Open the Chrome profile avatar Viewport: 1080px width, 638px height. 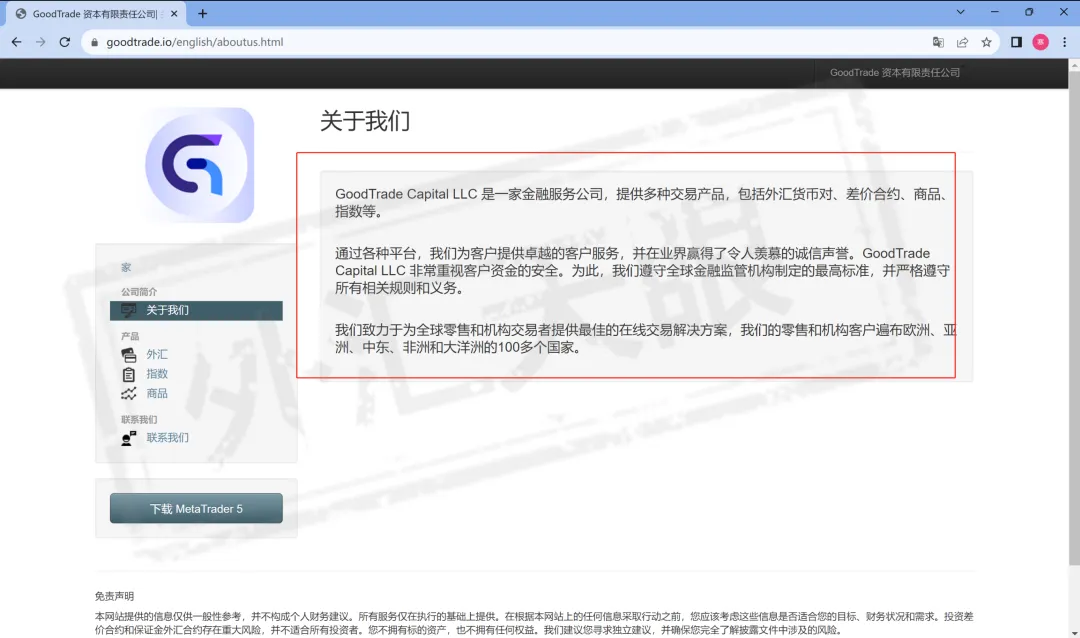coord(1041,42)
